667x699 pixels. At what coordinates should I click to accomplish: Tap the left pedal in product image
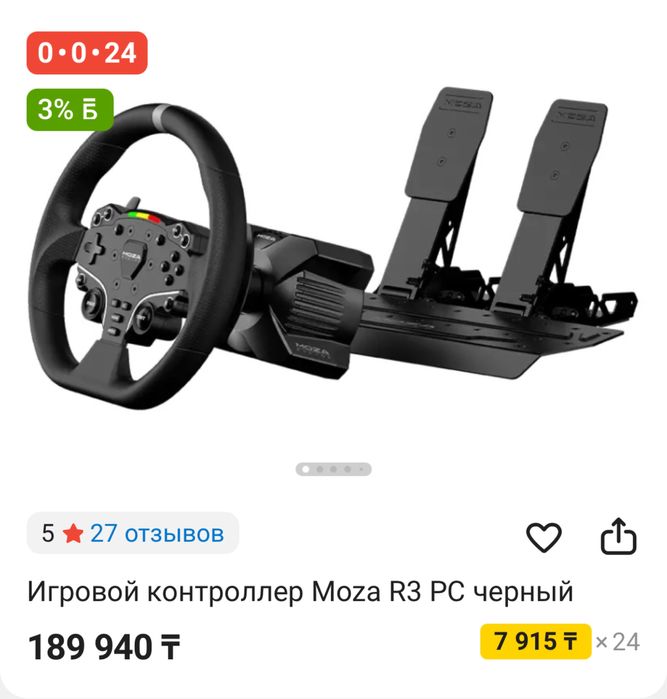click(x=439, y=192)
